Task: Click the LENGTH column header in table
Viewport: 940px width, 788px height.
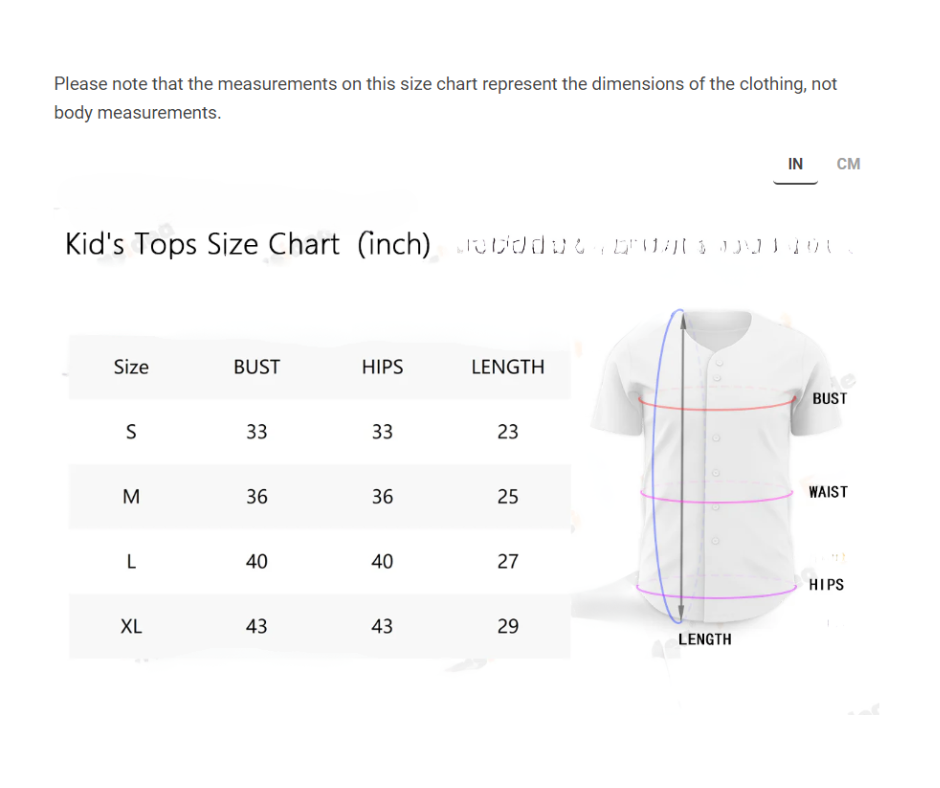Action: click(508, 367)
